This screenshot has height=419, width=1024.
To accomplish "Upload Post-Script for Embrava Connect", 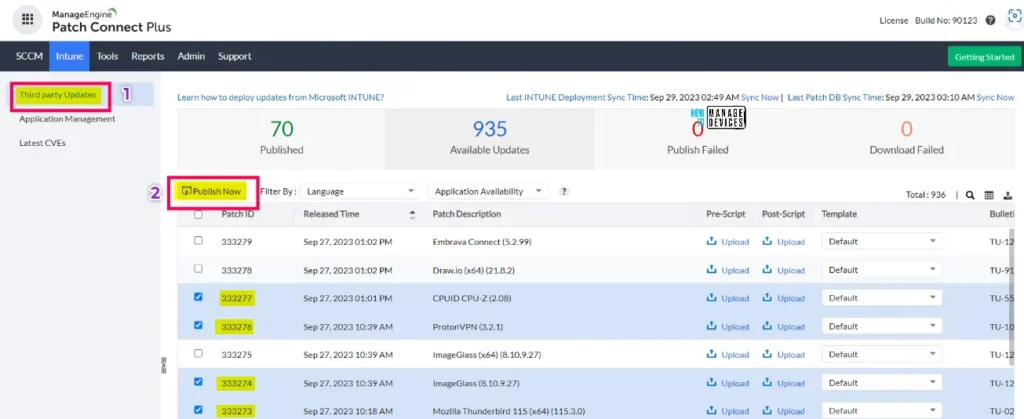I will pos(784,241).
